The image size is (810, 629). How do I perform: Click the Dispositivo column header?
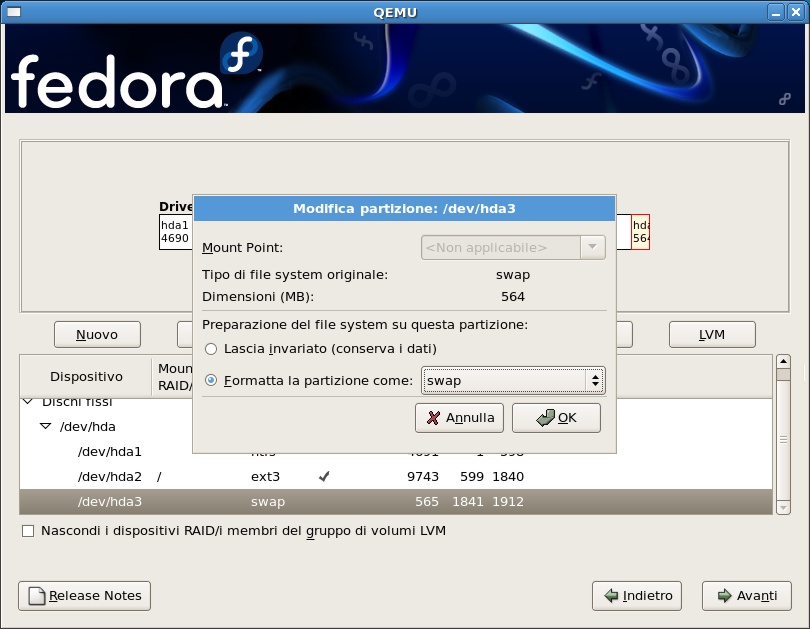click(x=86, y=376)
